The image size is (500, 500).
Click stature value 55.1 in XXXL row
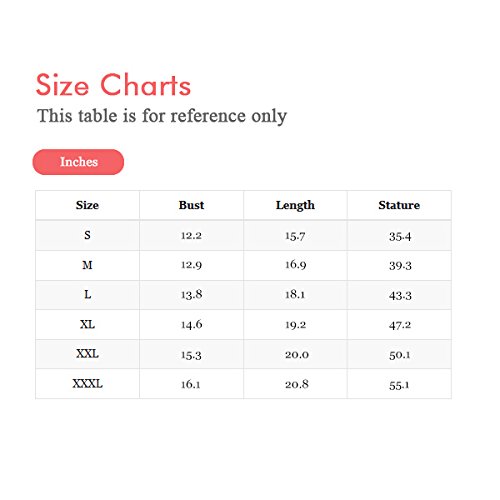(x=399, y=385)
